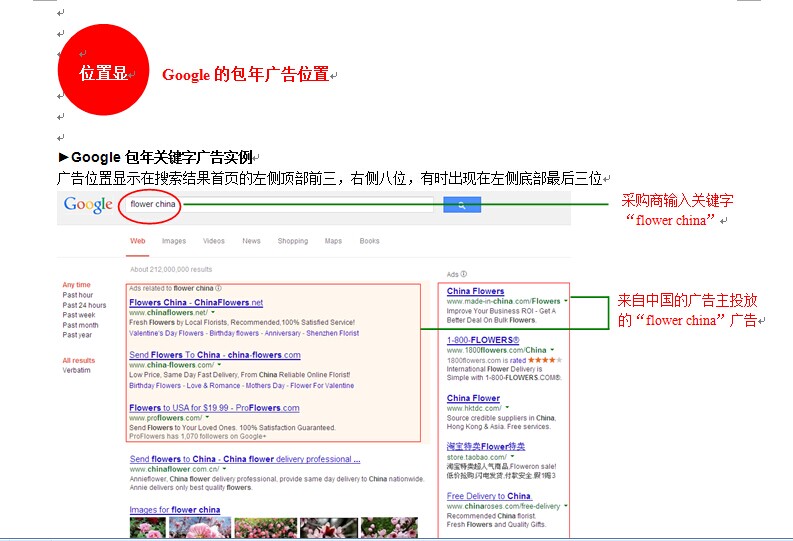Image resolution: width=793 pixels, height=541 pixels.
Task: Click the blue Google search button
Action: [462, 205]
